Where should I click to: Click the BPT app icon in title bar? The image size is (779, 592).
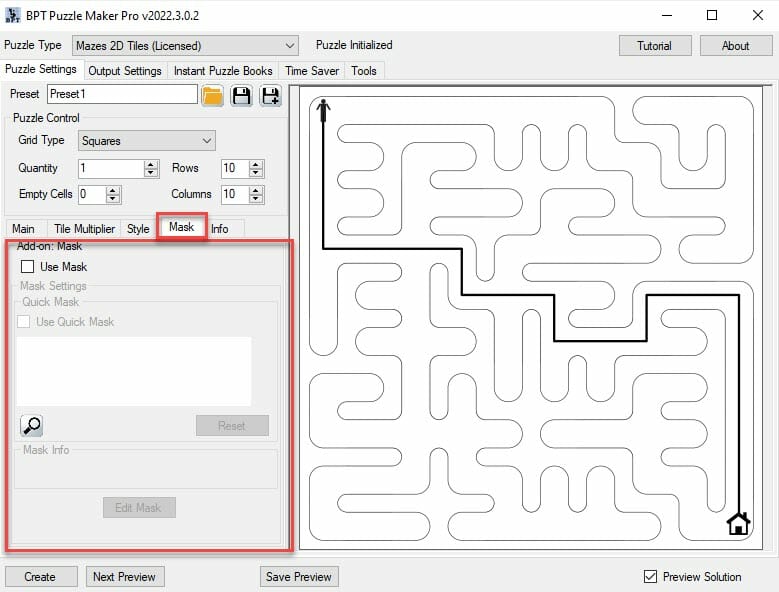(x=12, y=15)
